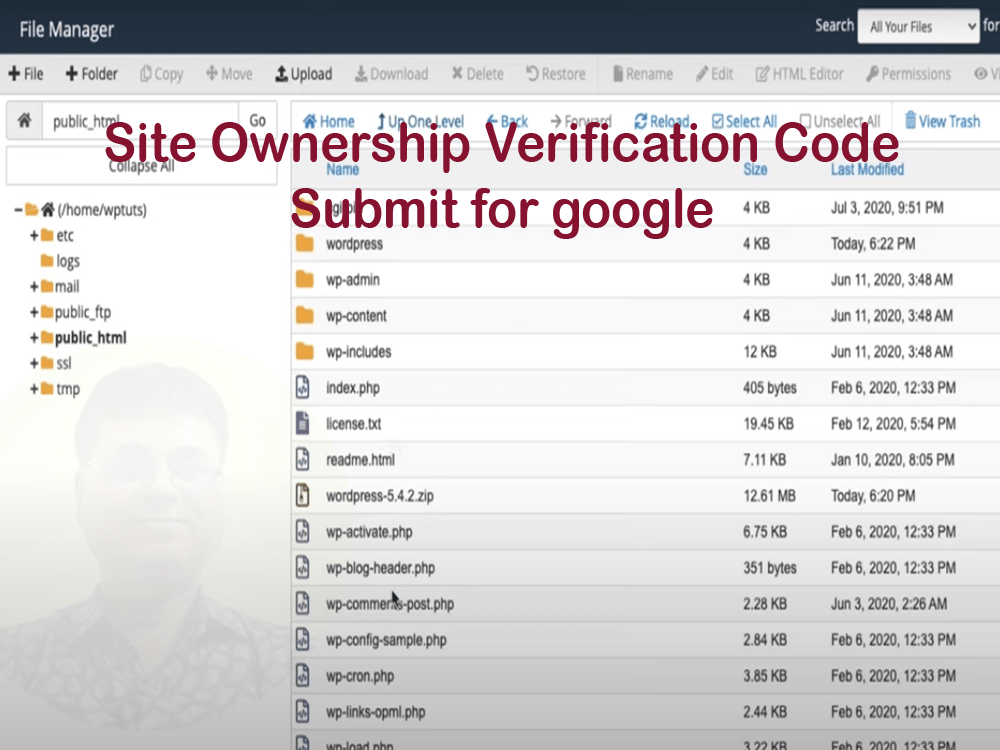This screenshot has height=750, width=1000.
Task: Click the wordpress-5.4.2.zip archive icon
Action: 303,496
